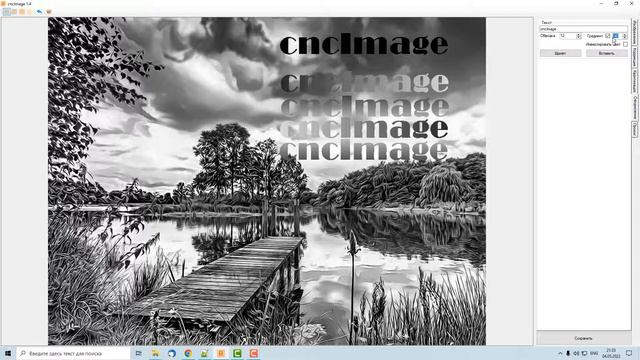The width and height of the screenshot is (640, 360).
Task: Click the red C taskbar icon
Action: pyautogui.click(x=253, y=353)
